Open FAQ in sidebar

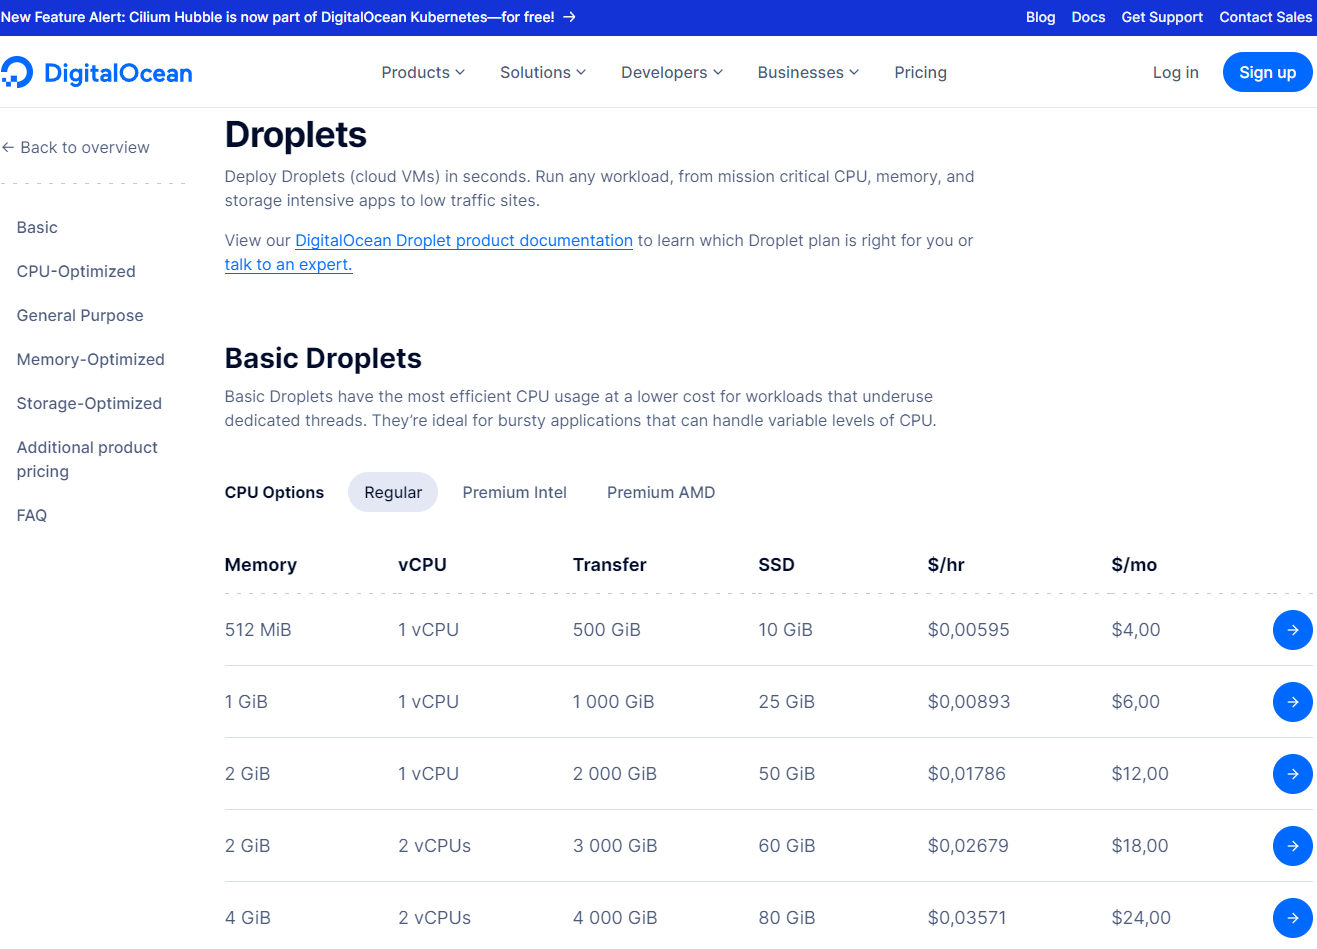pyautogui.click(x=32, y=515)
